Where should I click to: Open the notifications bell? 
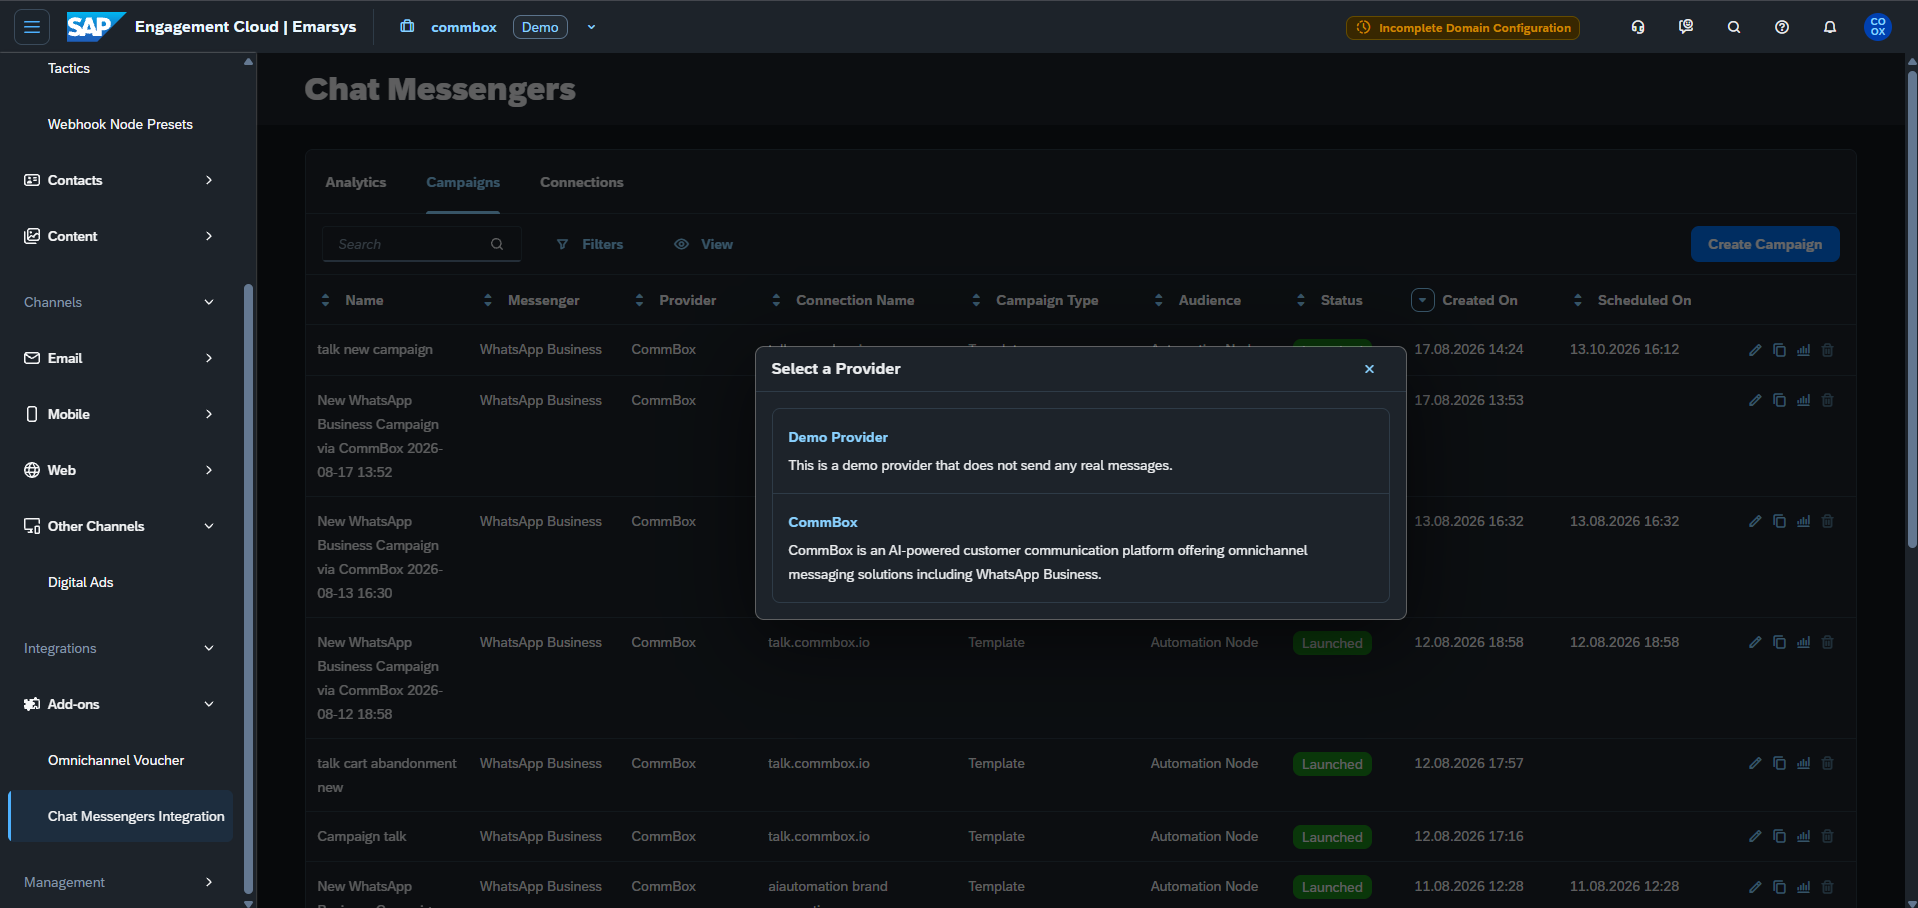[1830, 27]
